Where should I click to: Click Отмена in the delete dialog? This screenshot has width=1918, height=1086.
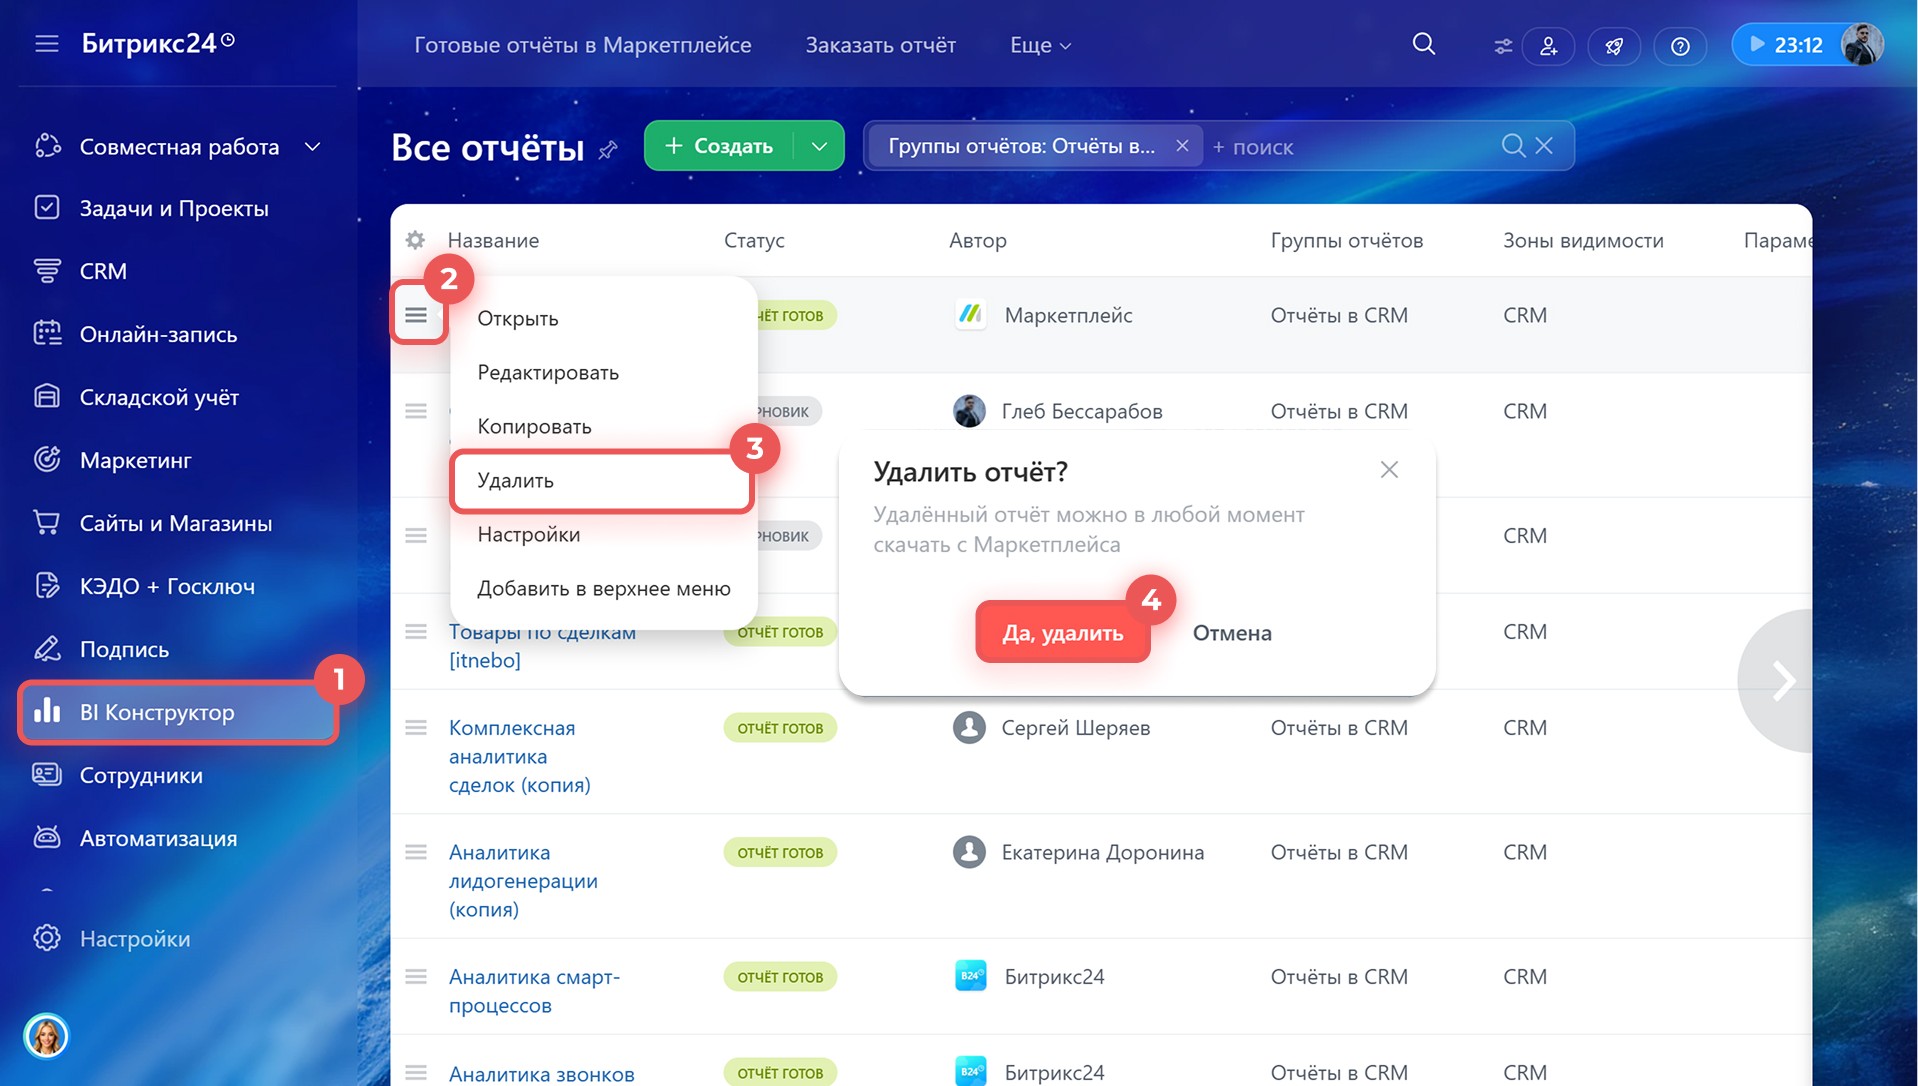click(x=1231, y=633)
